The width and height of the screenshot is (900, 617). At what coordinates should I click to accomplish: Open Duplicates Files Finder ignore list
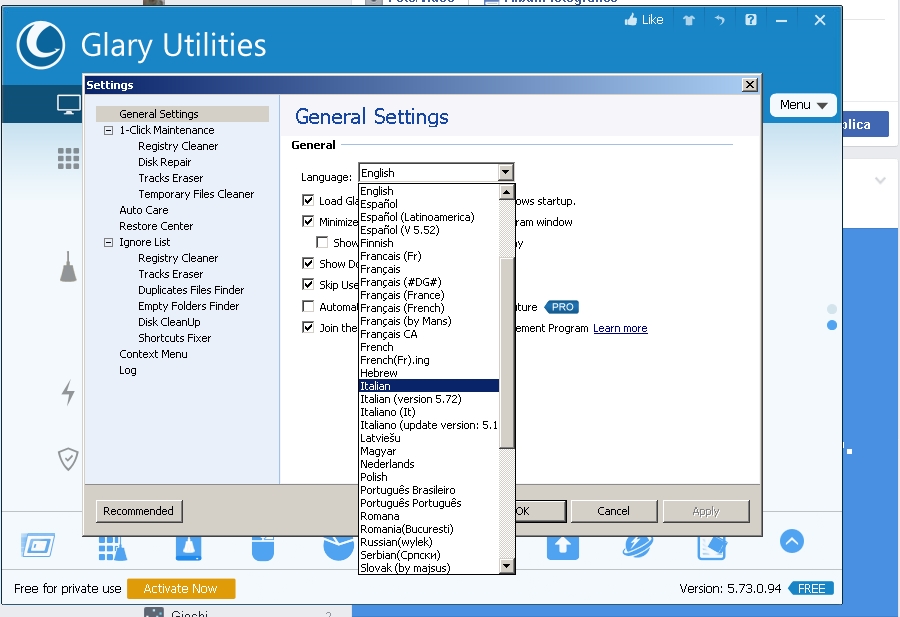pos(191,290)
